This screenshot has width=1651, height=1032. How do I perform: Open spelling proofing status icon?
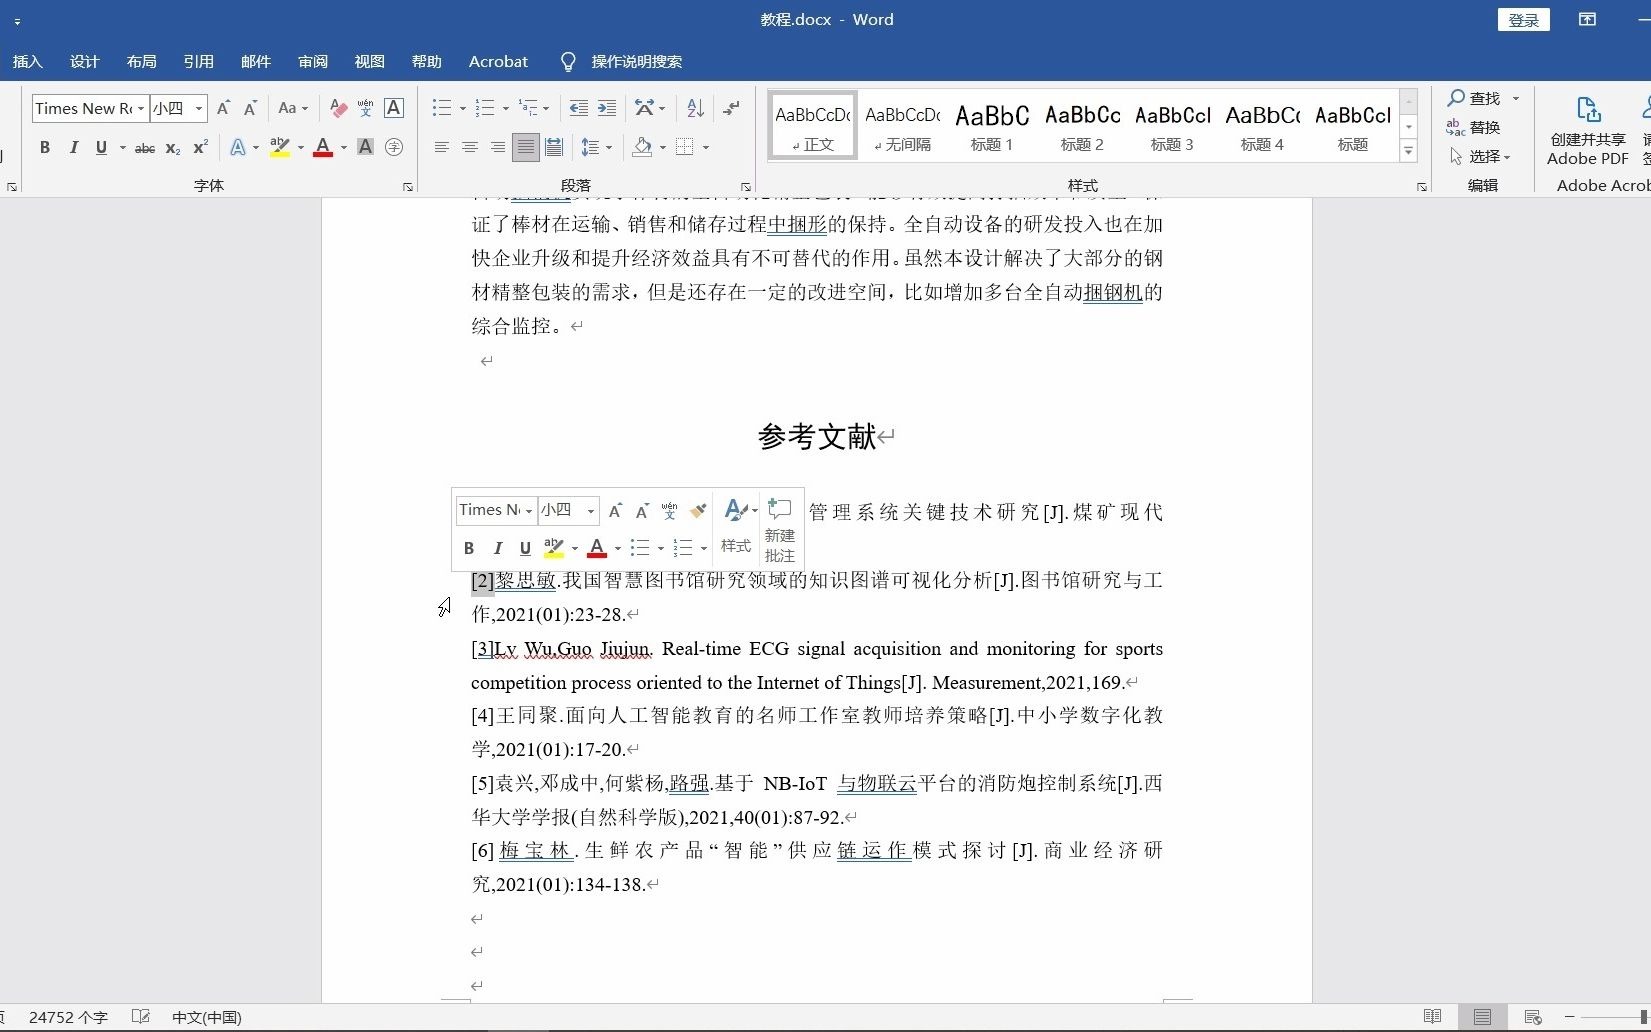coord(140,1017)
